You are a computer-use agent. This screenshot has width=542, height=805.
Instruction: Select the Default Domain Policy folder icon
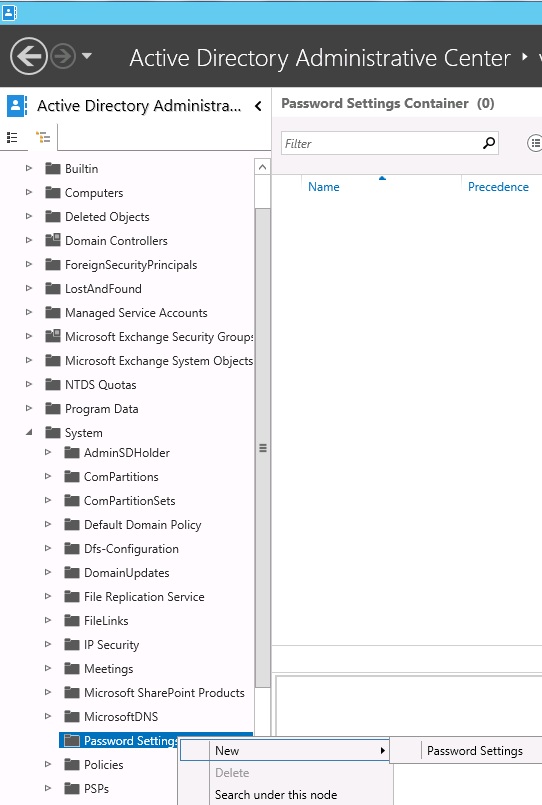(71, 525)
